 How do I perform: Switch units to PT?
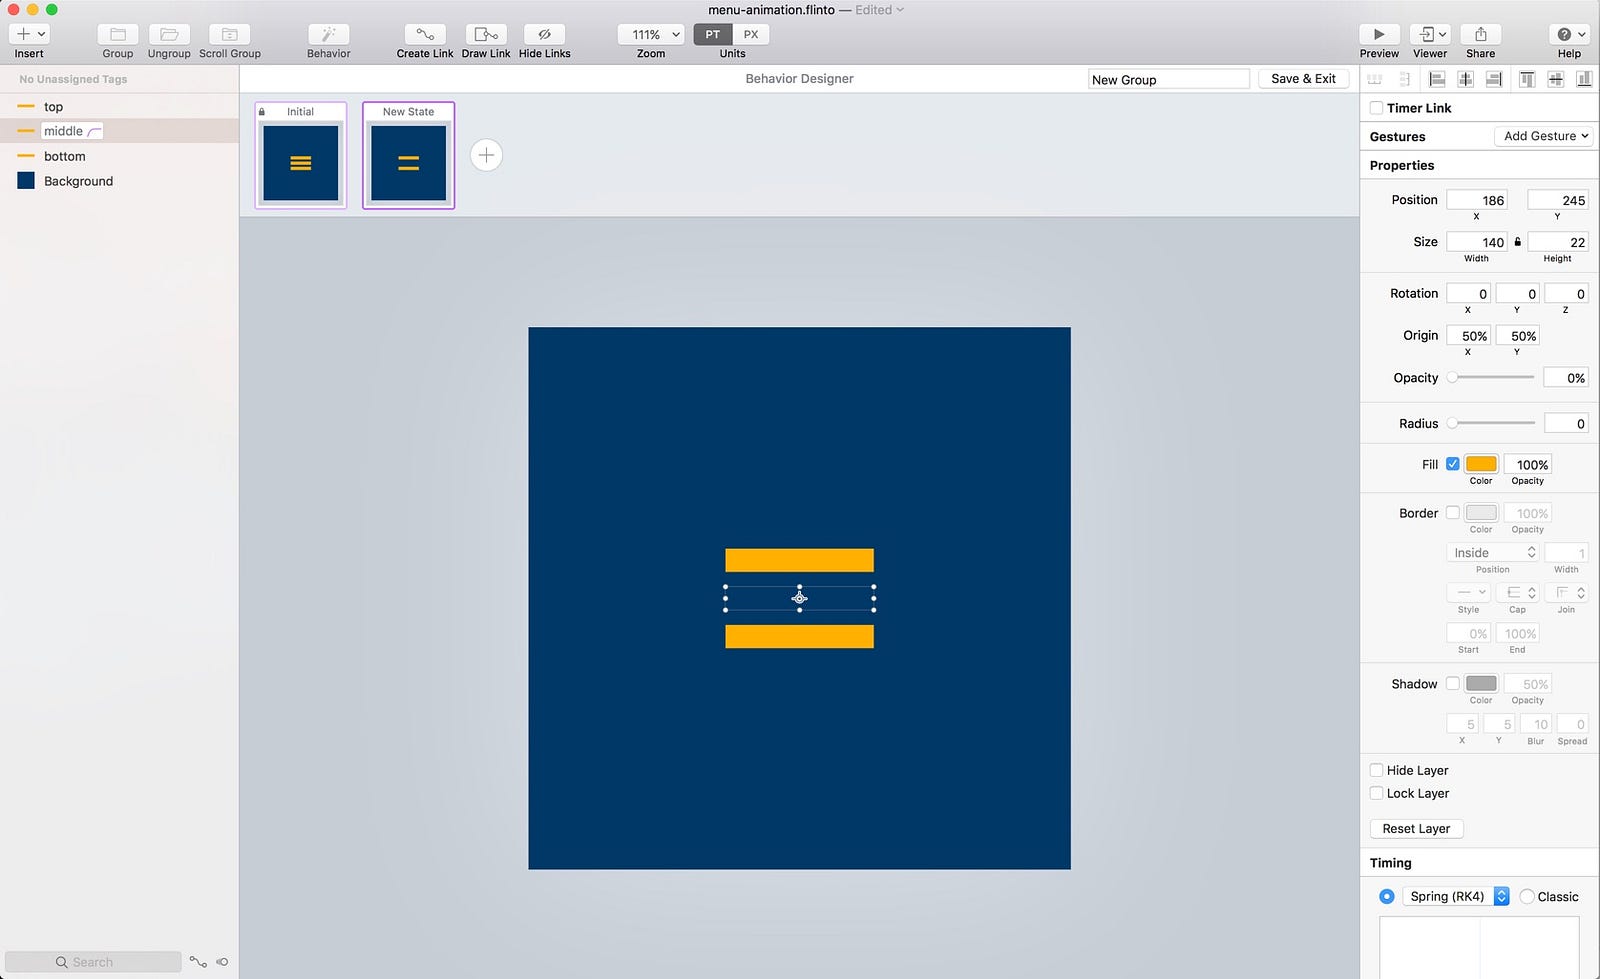[x=713, y=34]
